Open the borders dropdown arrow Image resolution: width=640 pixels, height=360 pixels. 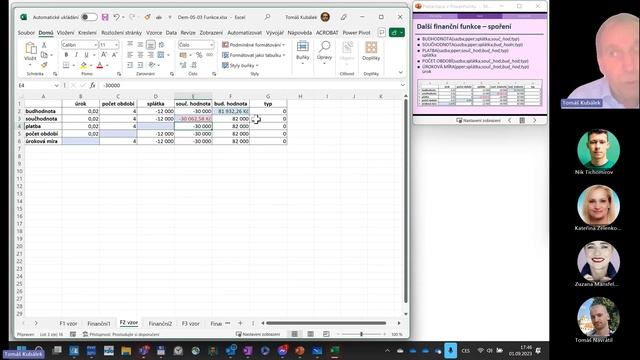(73, 65)
